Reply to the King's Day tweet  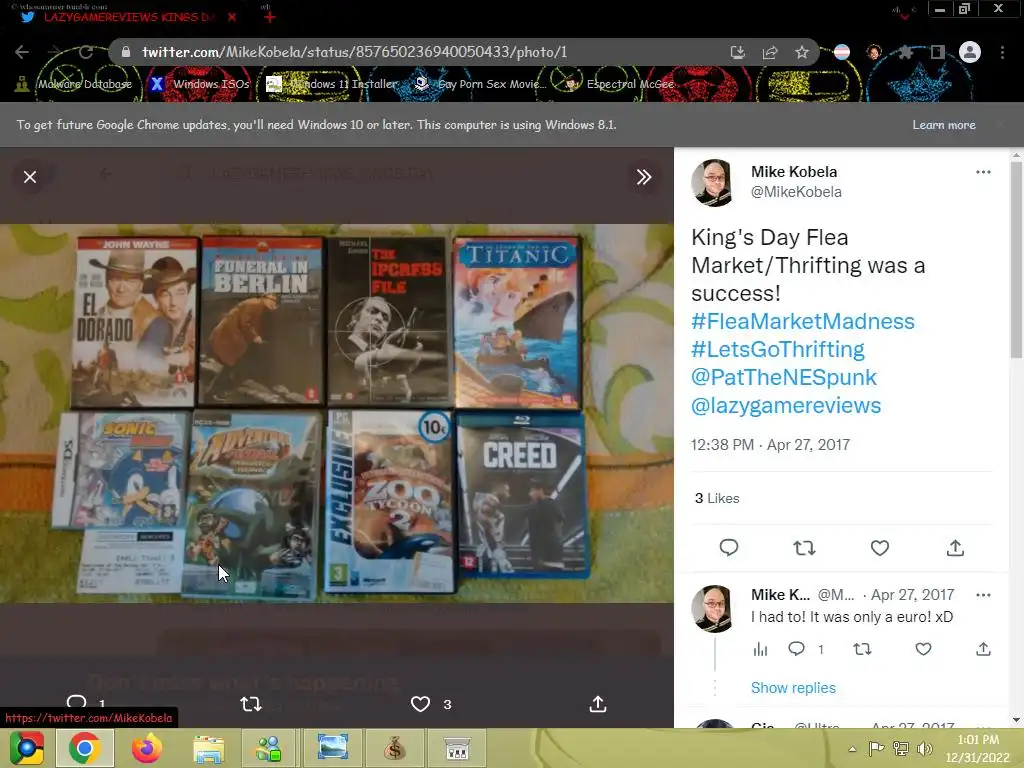729,548
